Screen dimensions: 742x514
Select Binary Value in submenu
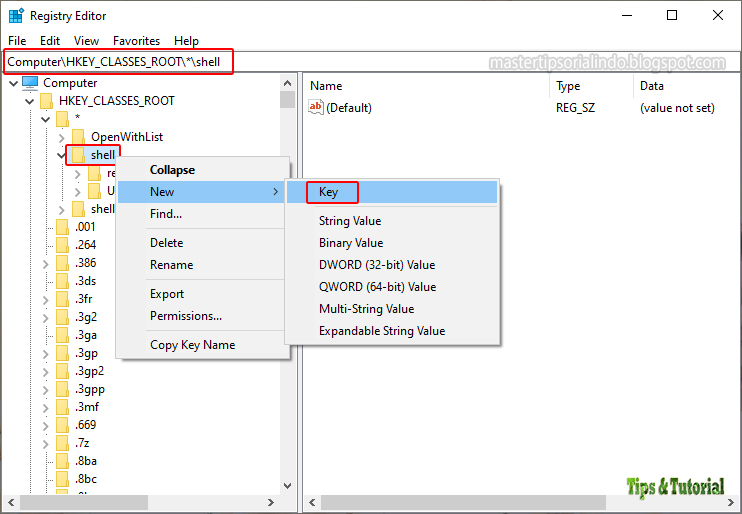tap(392, 243)
